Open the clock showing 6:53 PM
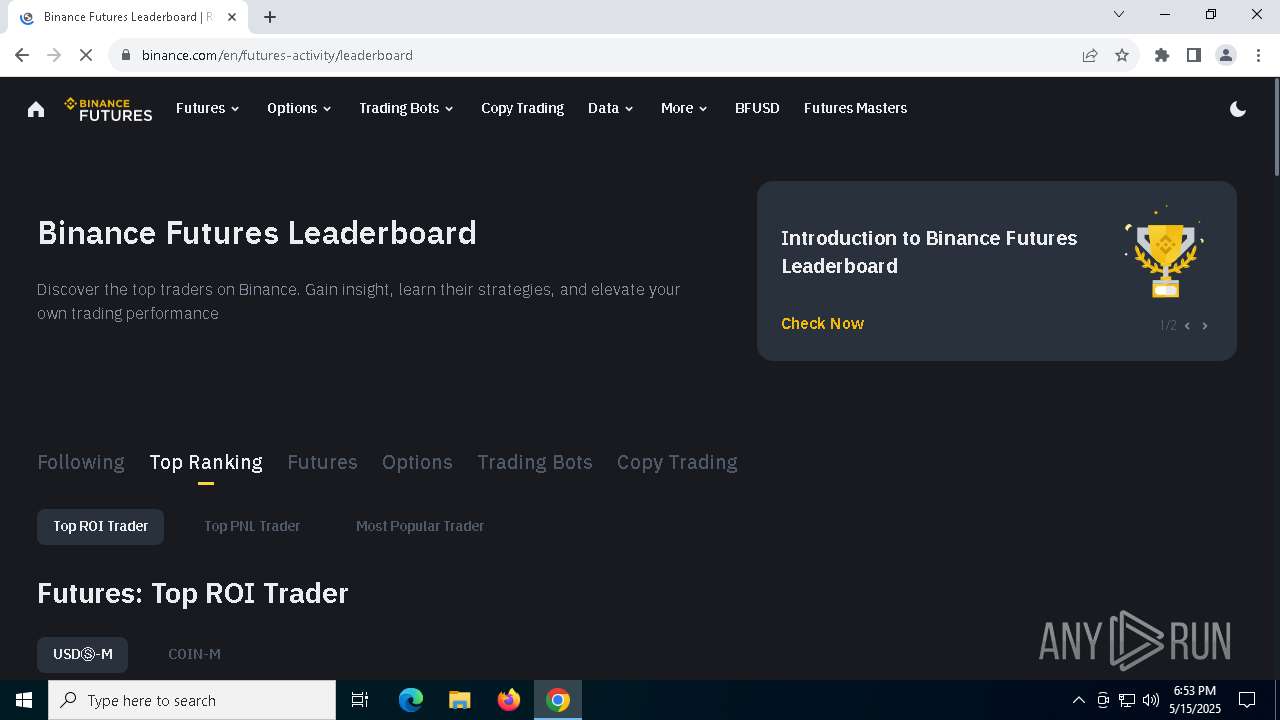This screenshot has height=720, width=1280. click(x=1195, y=700)
